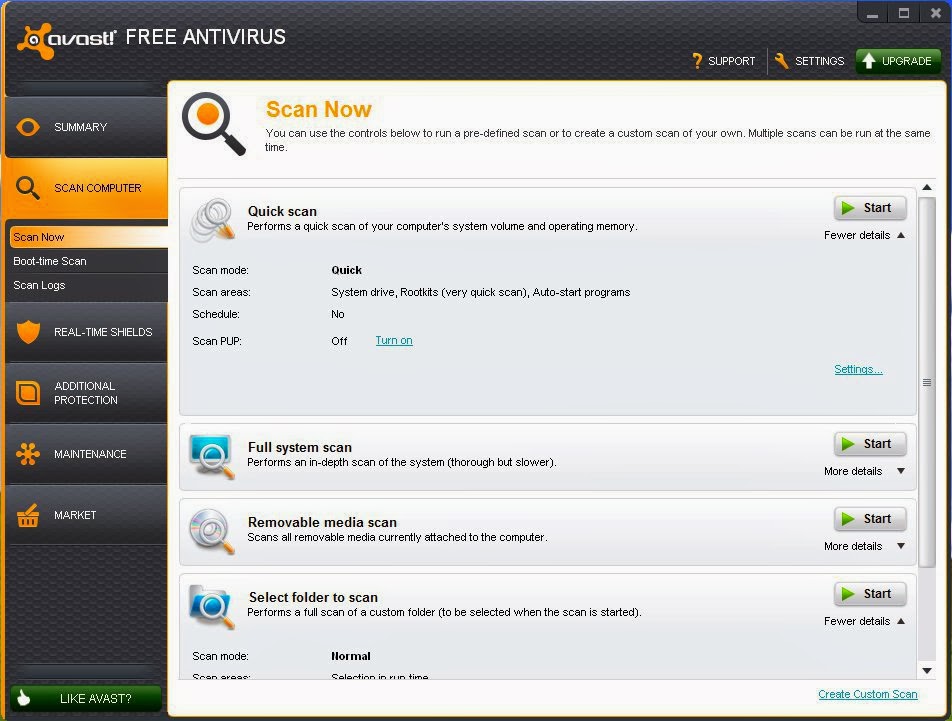Click the scrollbar down arrow
Image resolution: width=952 pixels, height=721 pixels.
click(x=928, y=672)
